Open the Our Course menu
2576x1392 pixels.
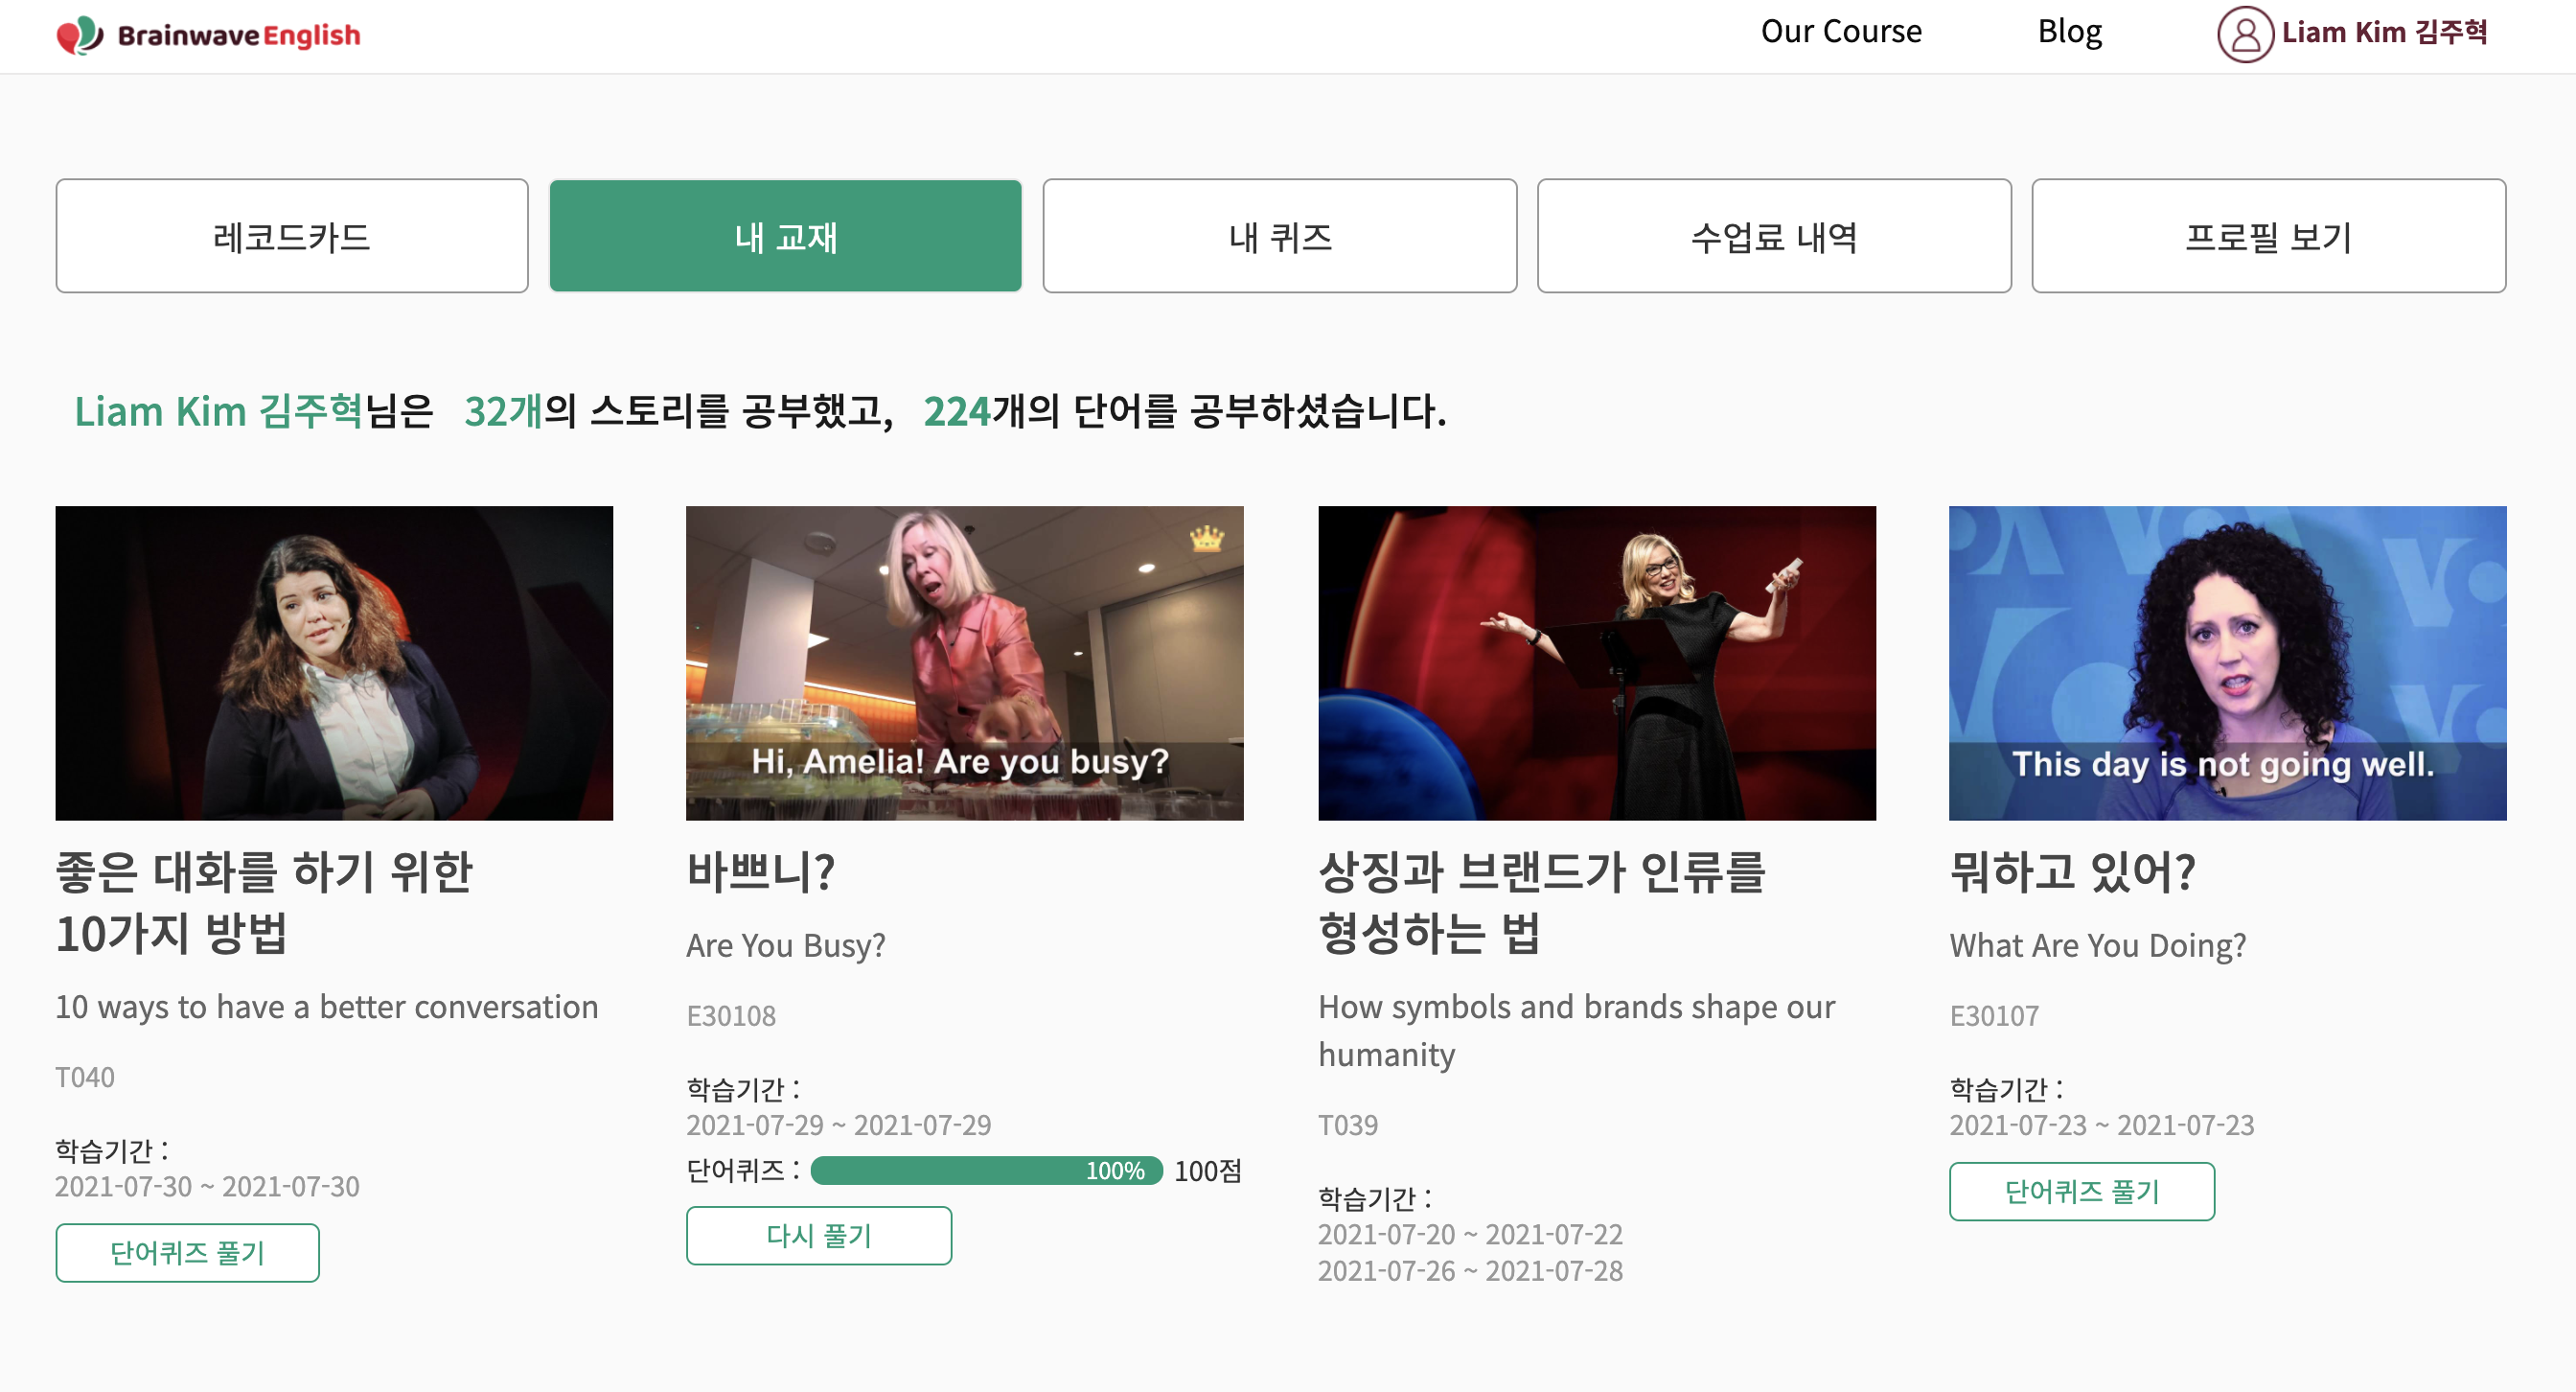tap(1840, 32)
